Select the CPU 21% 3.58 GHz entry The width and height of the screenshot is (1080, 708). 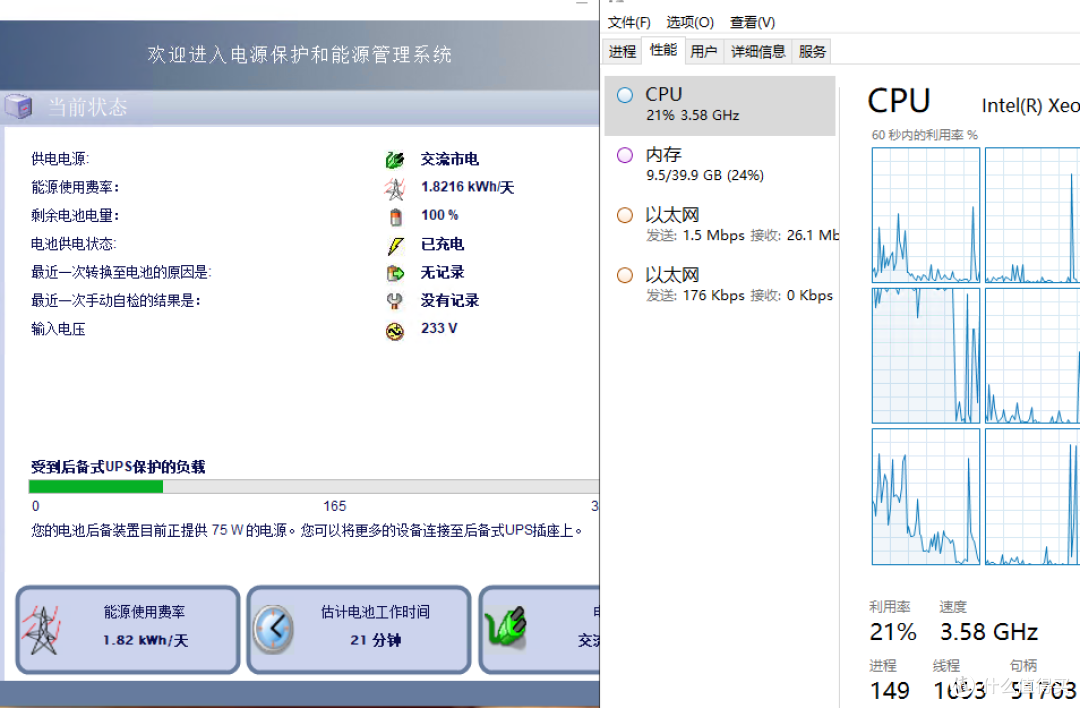[720, 105]
